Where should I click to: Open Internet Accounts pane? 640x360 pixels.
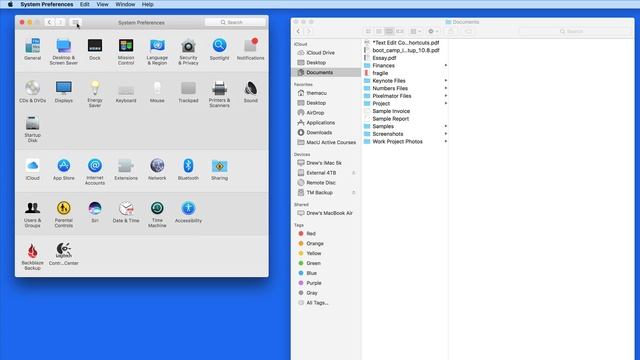pyautogui.click(x=95, y=171)
